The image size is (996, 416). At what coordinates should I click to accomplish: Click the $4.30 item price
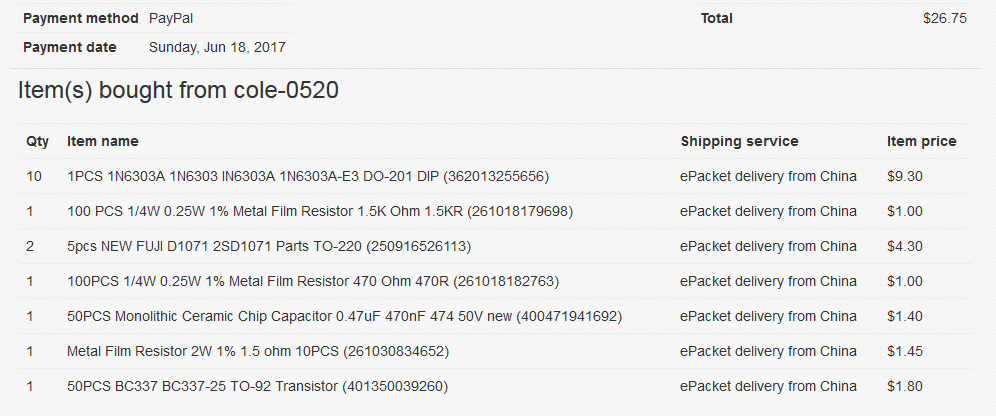tap(905, 246)
